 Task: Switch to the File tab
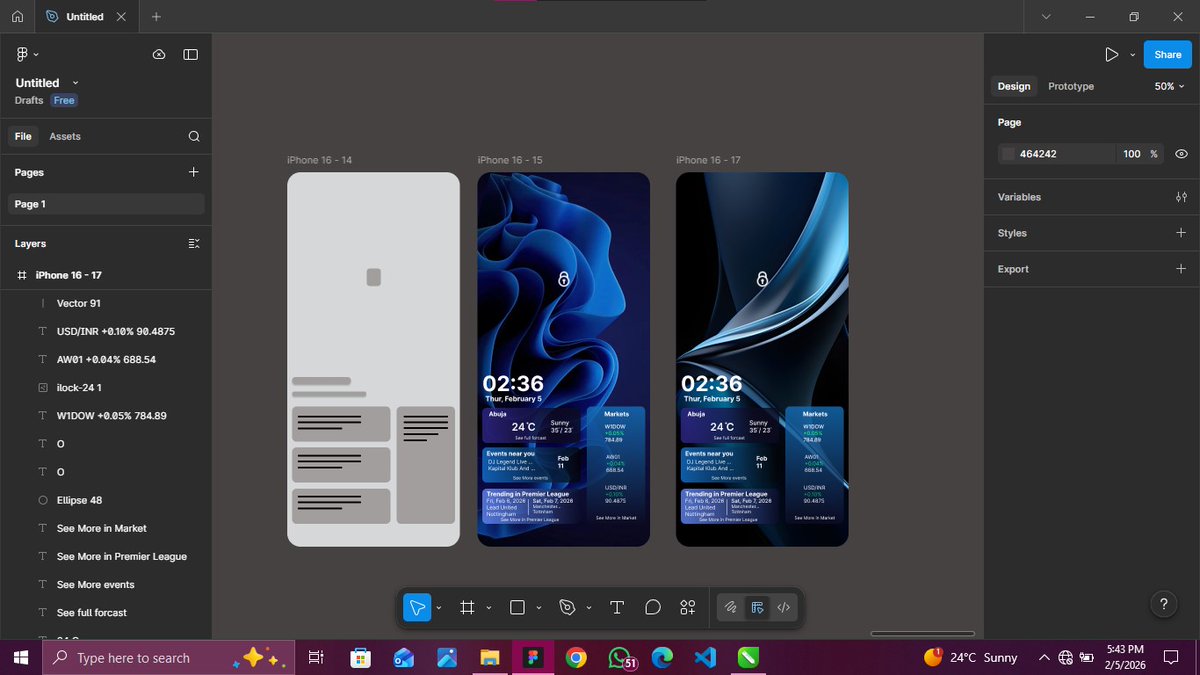[x=23, y=136]
